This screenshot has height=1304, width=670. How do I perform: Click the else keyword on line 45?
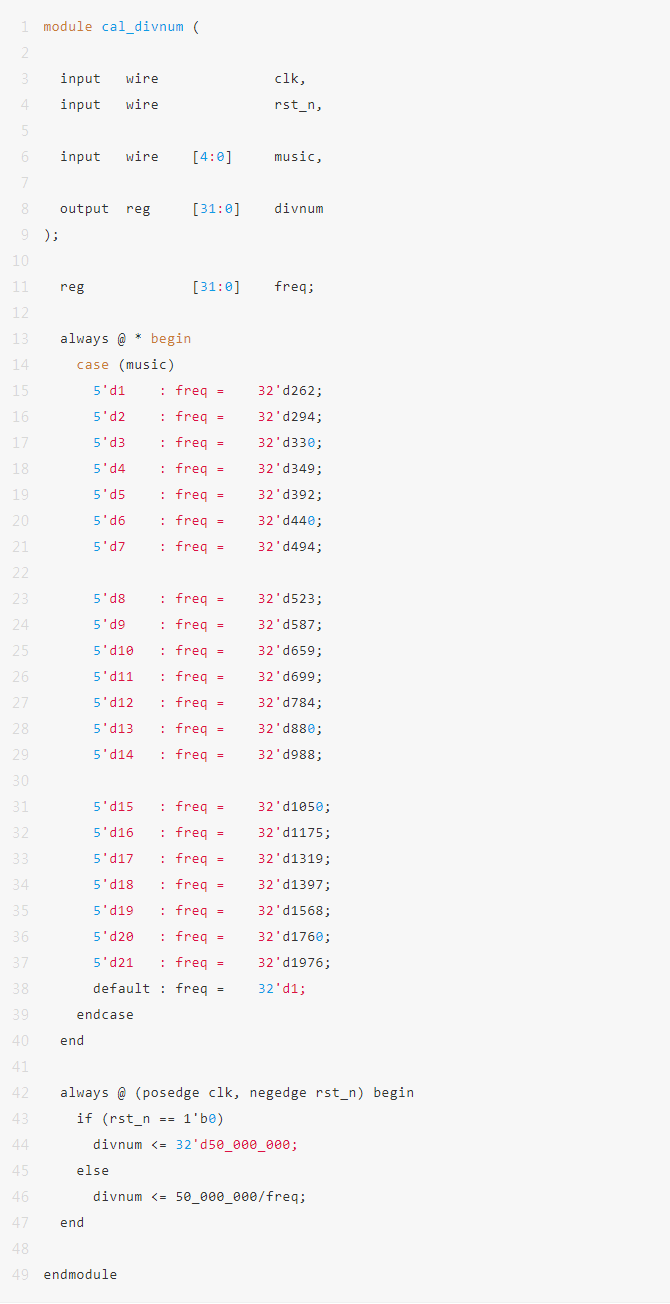click(92, 1171)
